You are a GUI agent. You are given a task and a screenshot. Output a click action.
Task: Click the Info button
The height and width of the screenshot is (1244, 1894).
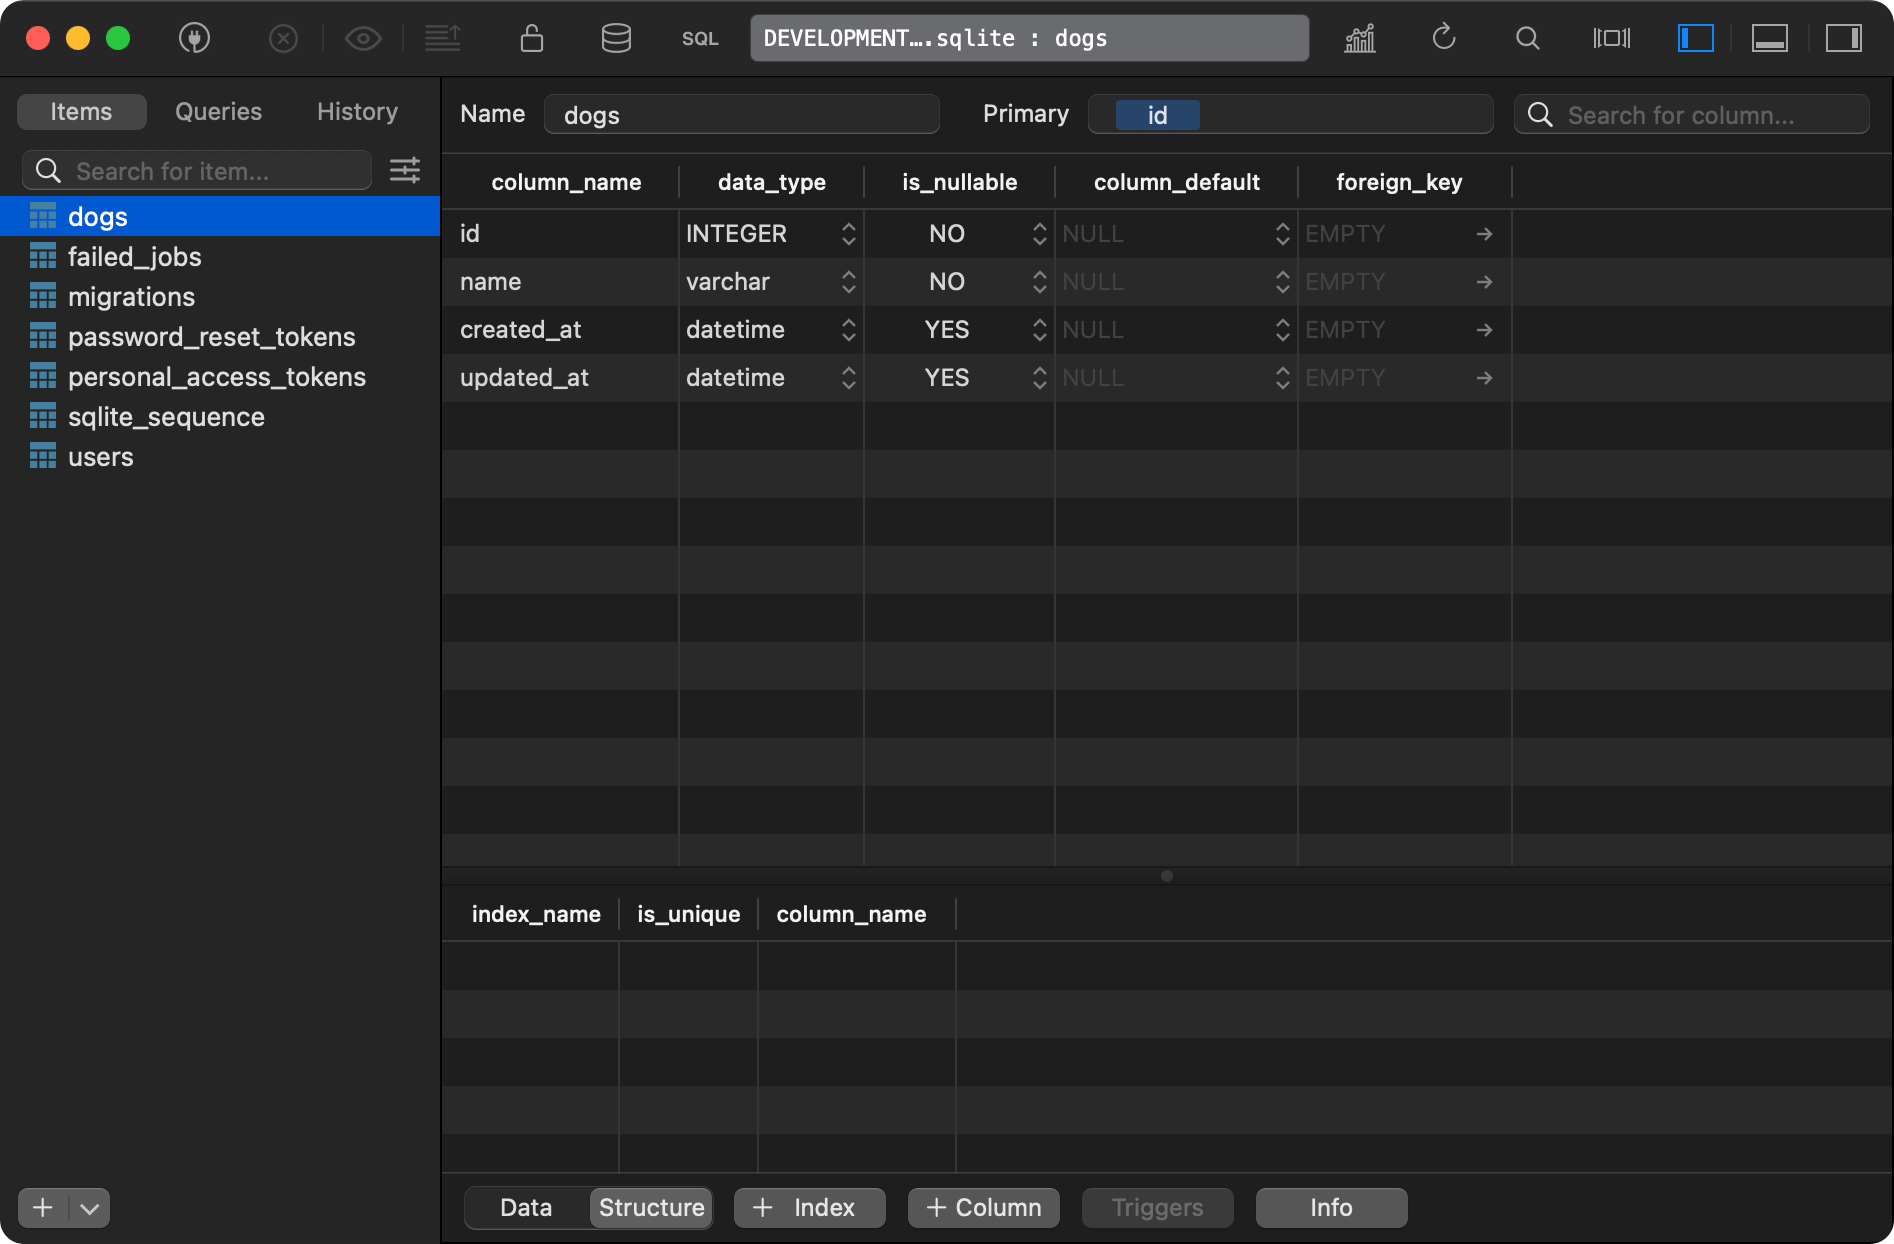pos(1331,1208)
